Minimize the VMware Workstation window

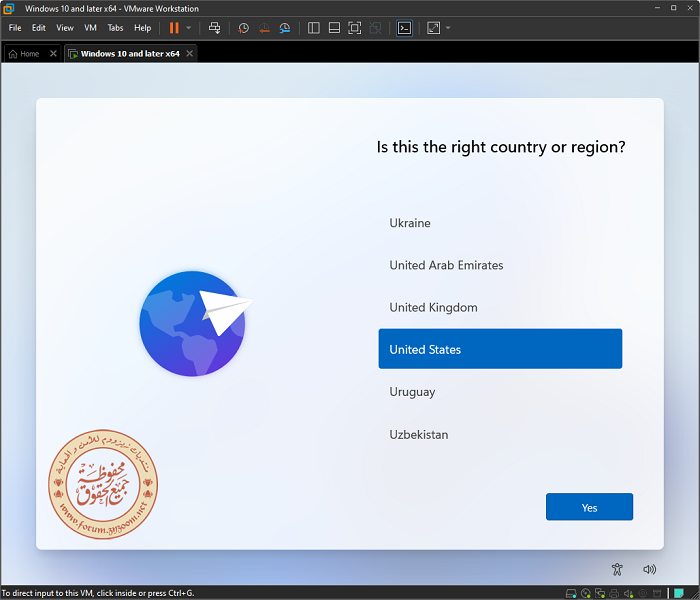pos(657,8)
